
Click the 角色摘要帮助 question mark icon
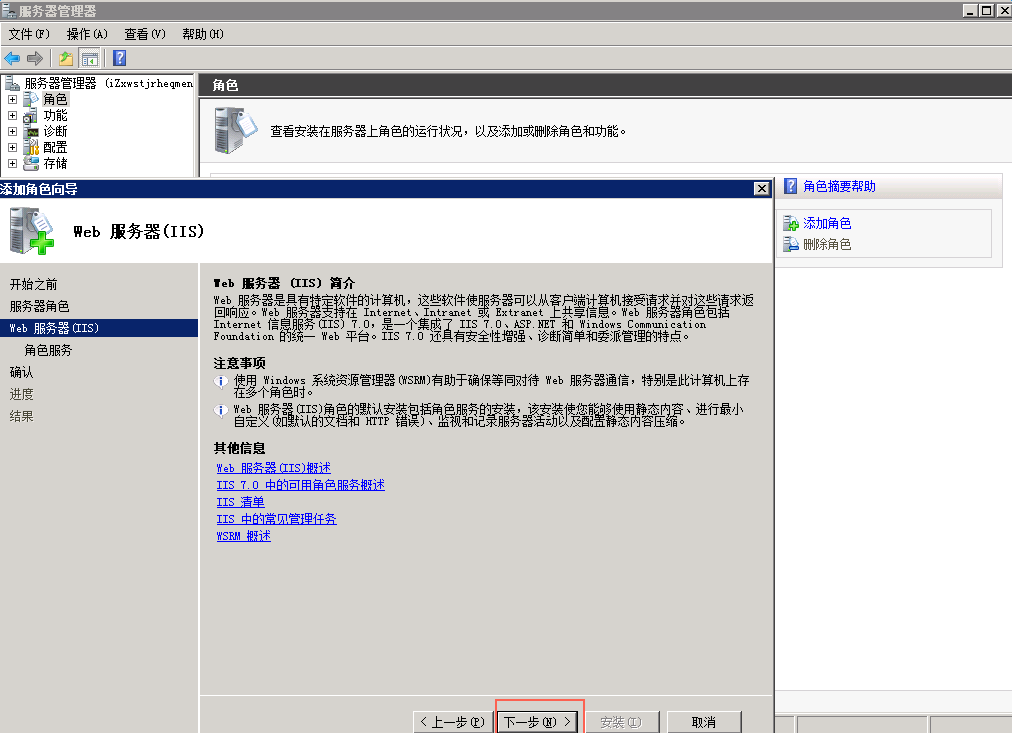(791, 186)
